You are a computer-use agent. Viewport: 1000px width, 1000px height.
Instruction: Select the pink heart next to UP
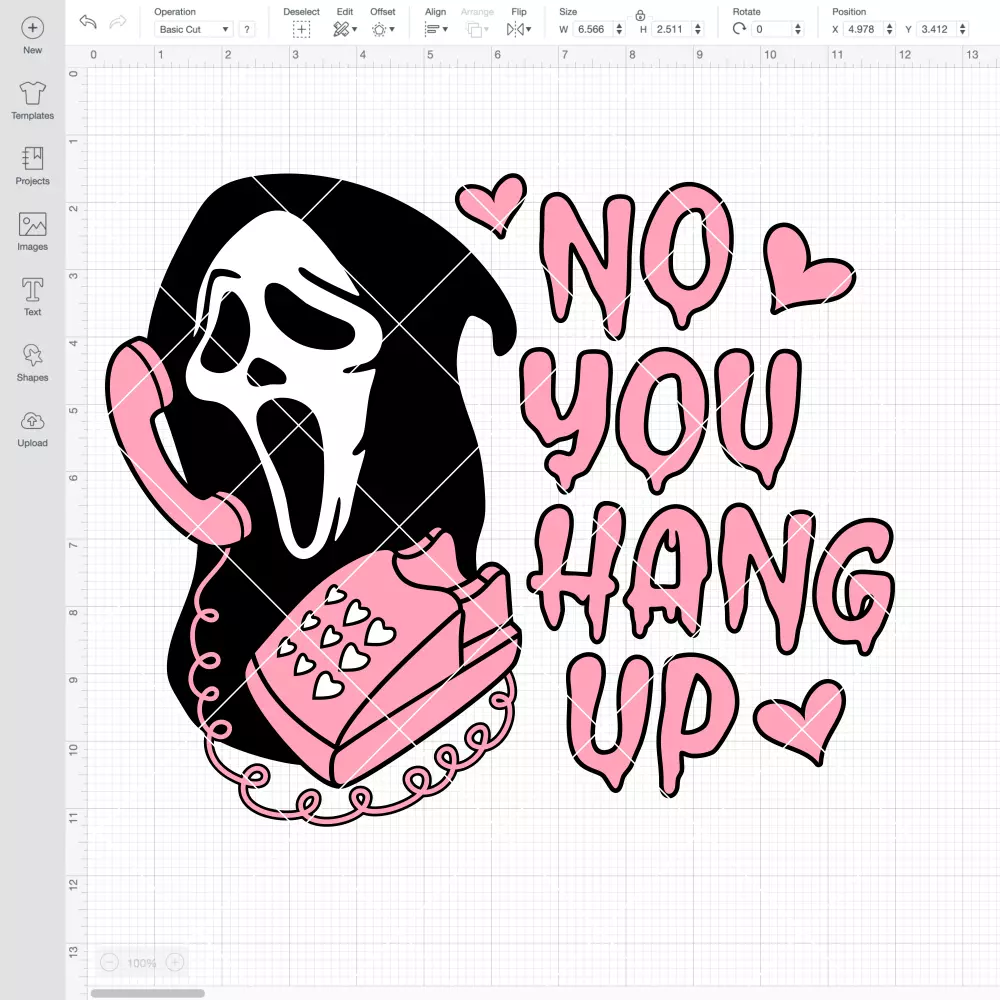(800, 722)
